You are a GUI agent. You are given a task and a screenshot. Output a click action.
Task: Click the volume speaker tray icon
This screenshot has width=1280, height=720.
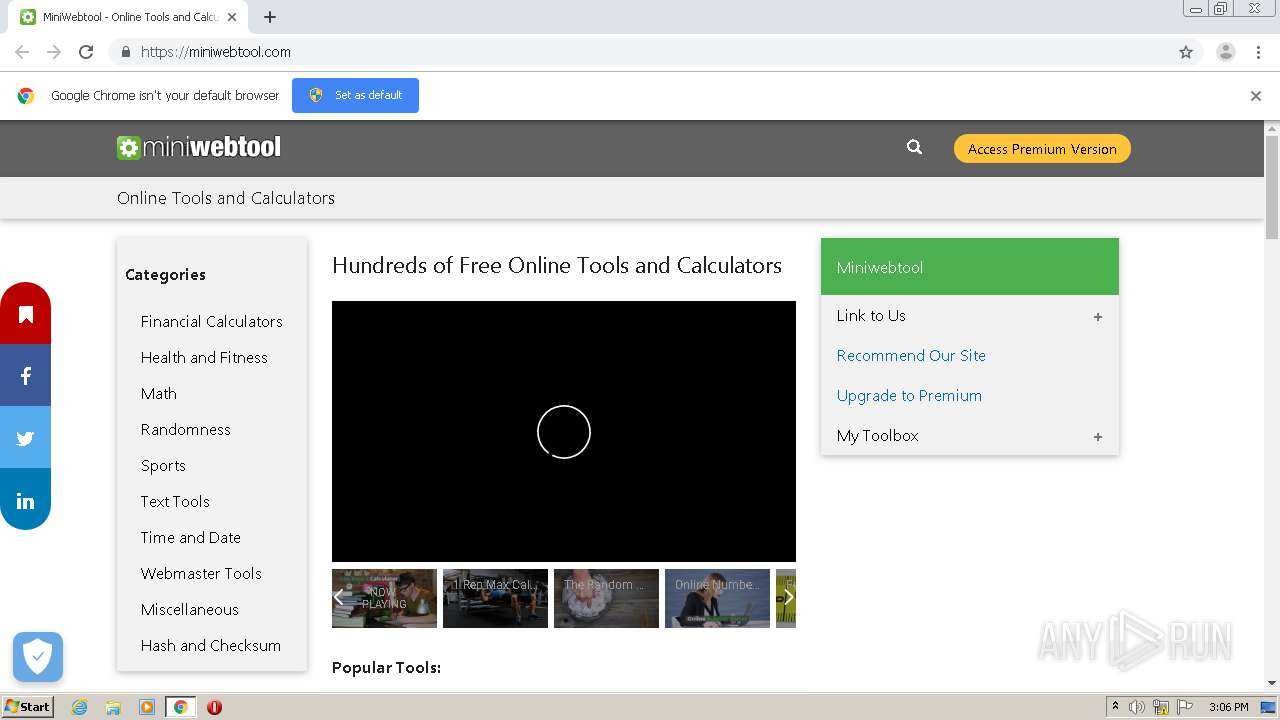[x=1137, y=707]
